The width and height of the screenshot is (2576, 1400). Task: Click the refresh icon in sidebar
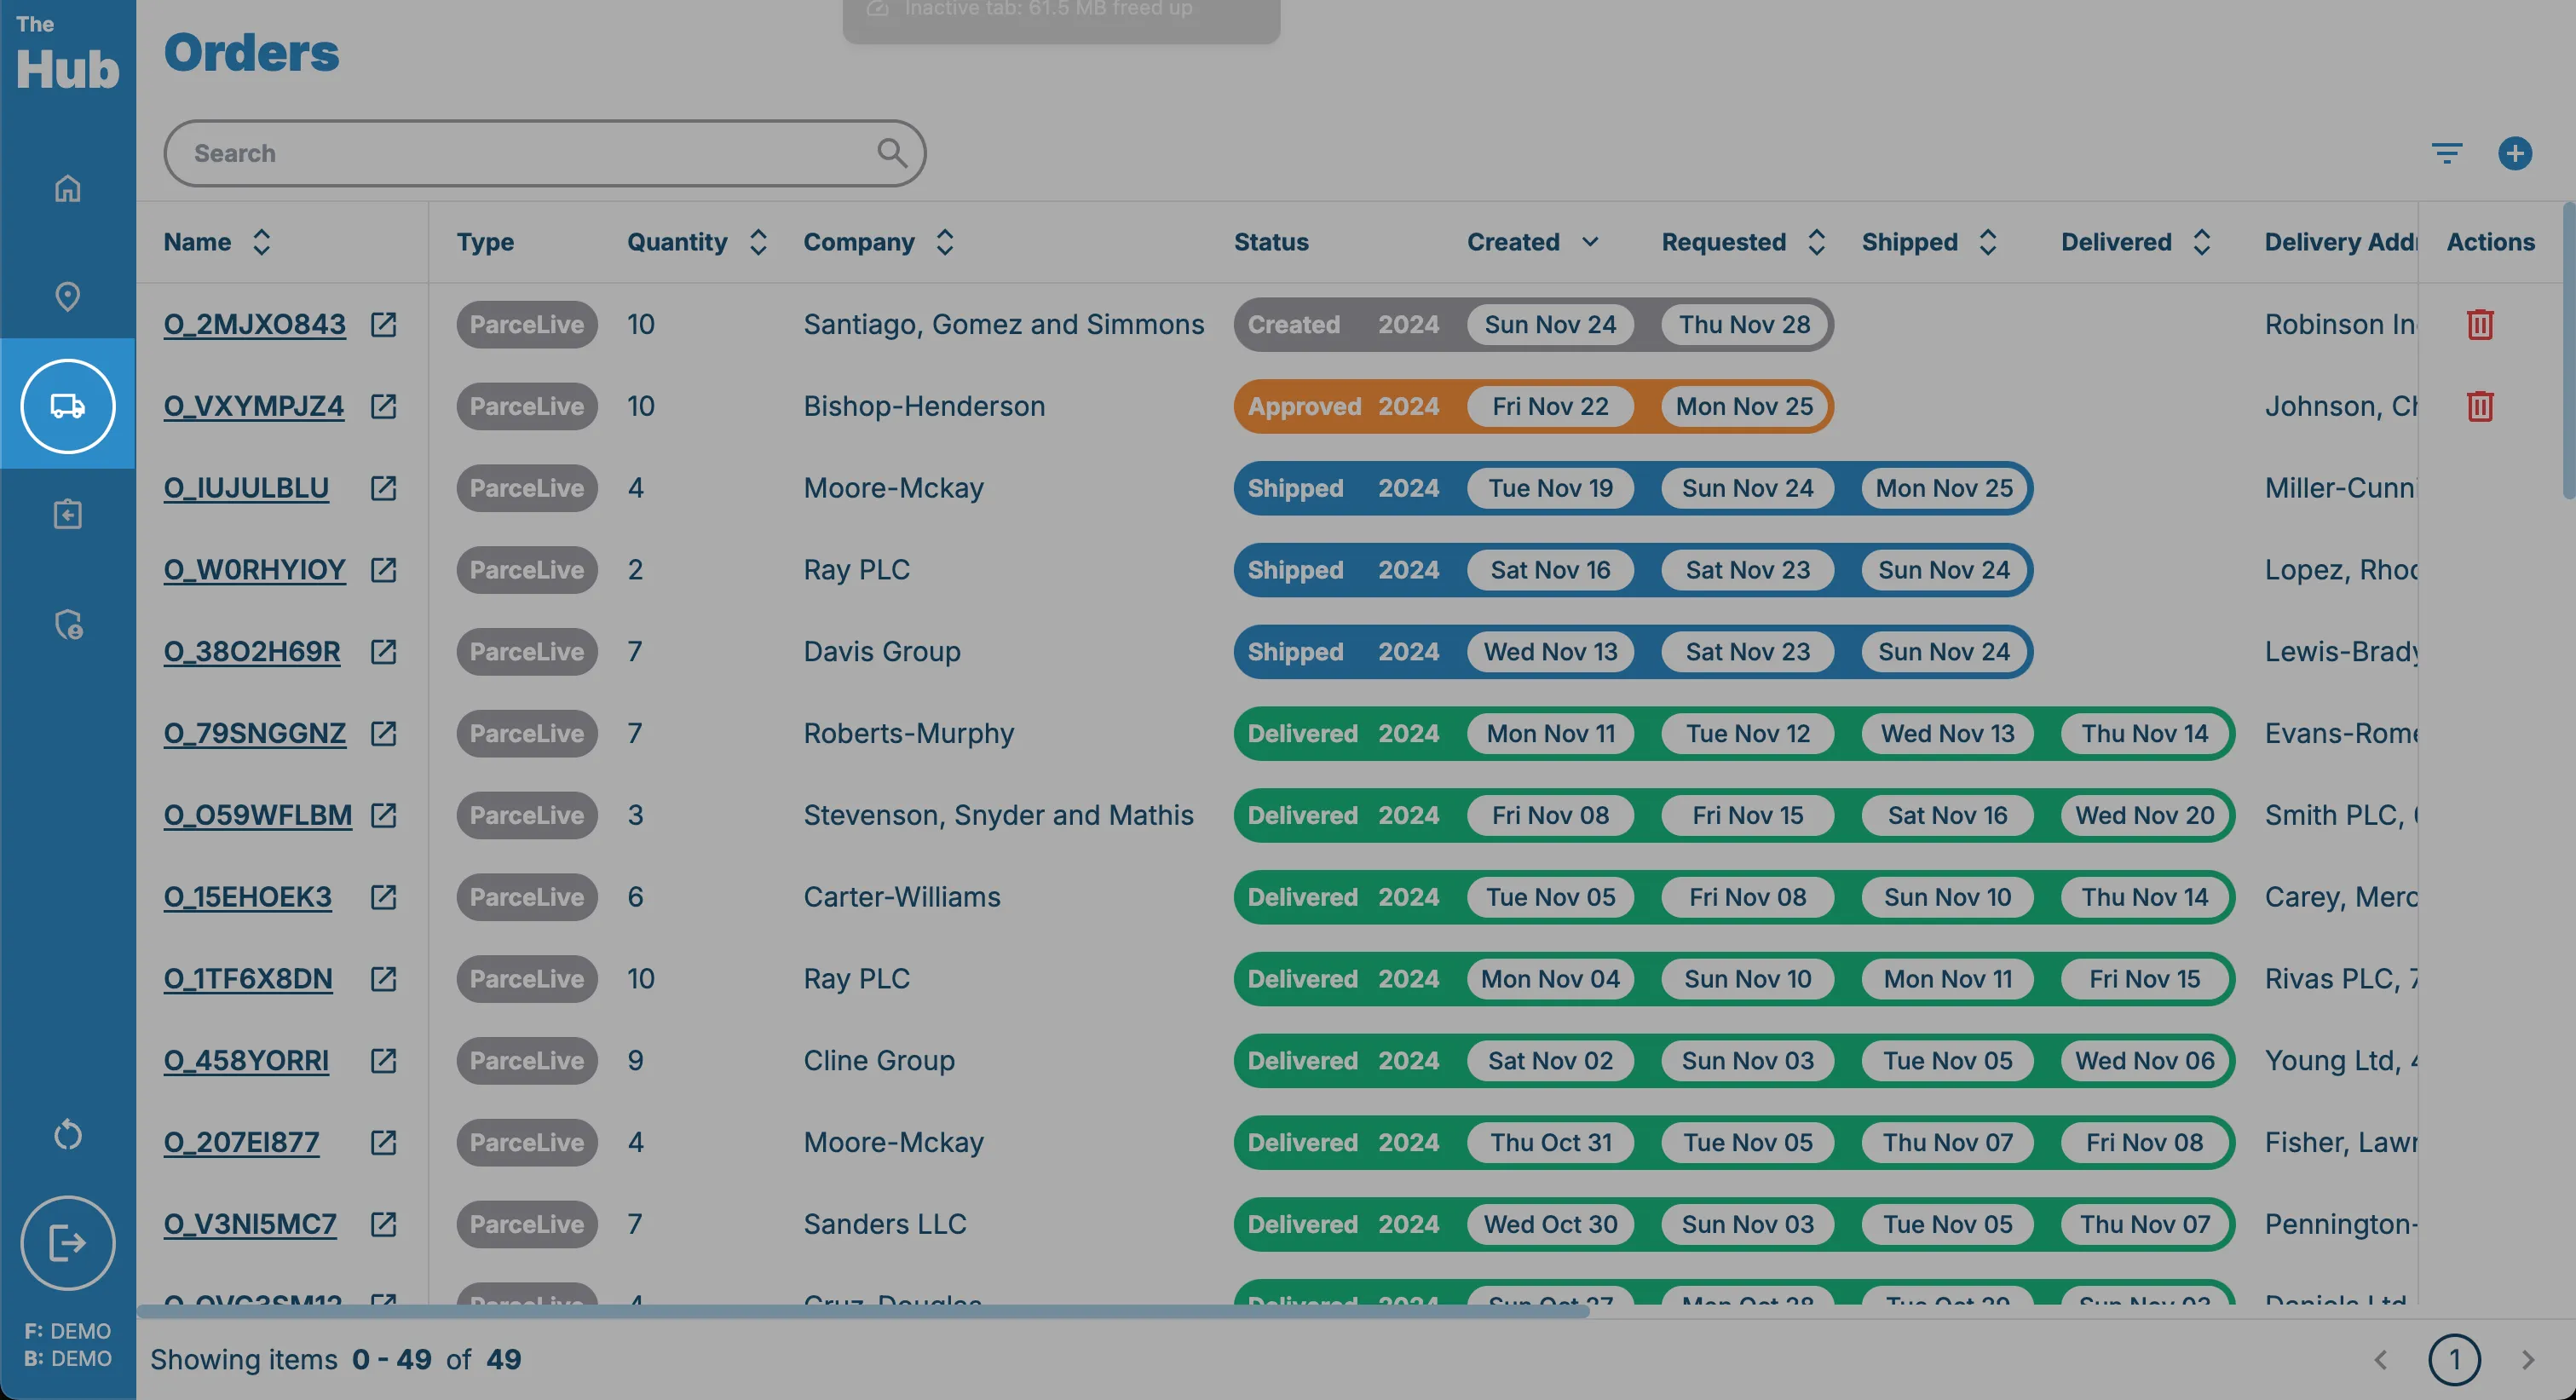[67, 1134]
